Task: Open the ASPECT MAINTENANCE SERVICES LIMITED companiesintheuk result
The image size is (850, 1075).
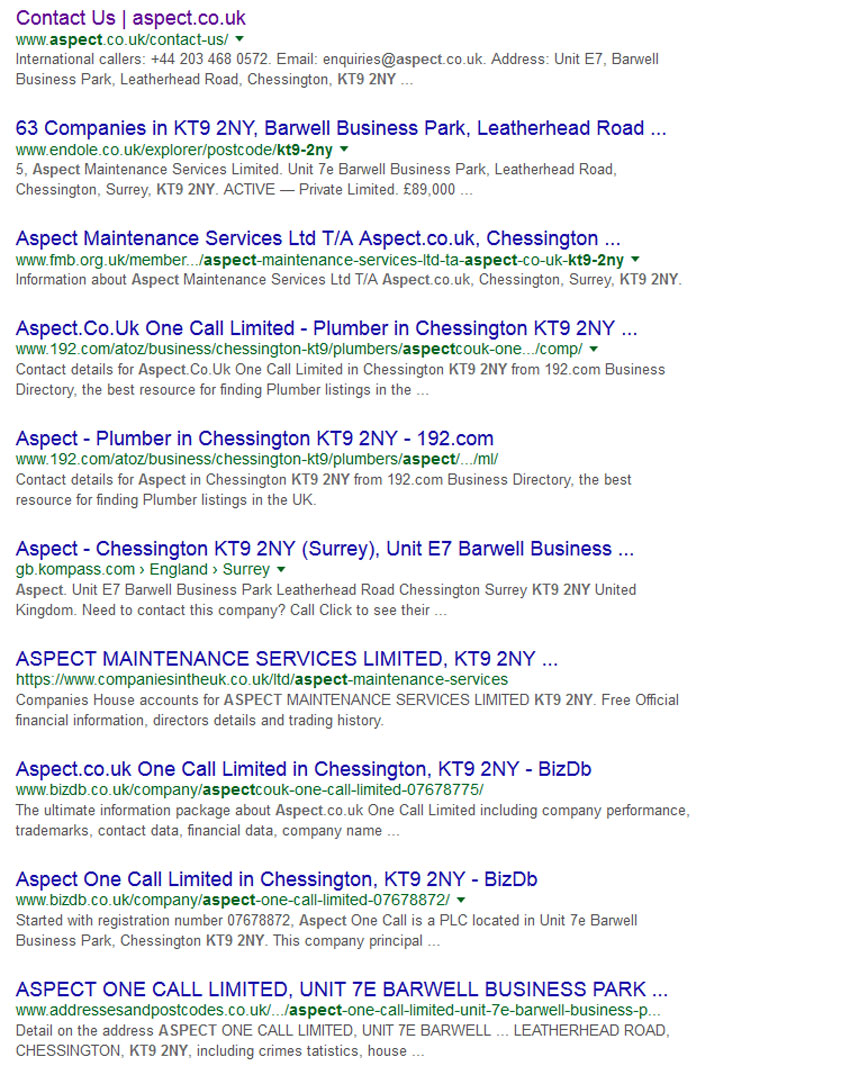Action: pos(287,659)
